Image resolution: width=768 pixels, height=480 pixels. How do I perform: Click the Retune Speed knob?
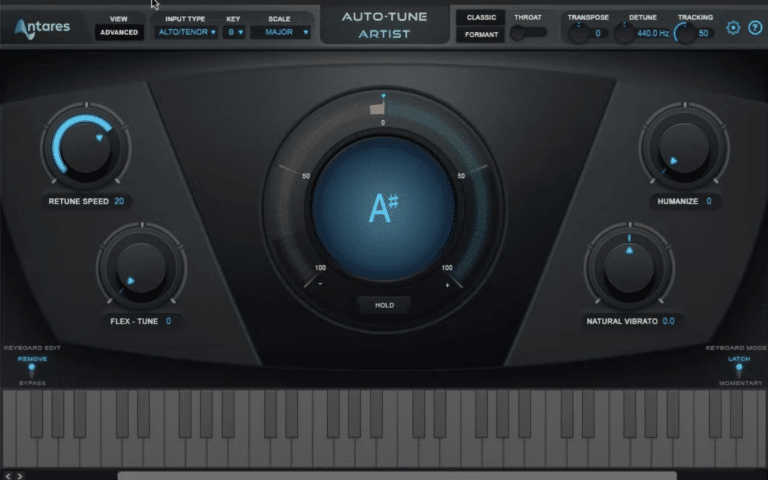click(86, 146)
